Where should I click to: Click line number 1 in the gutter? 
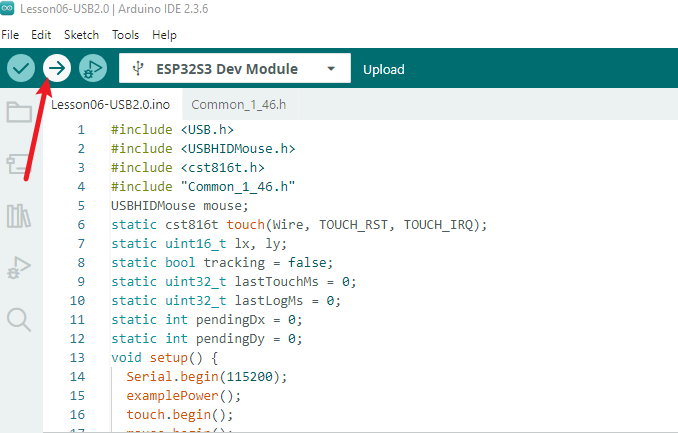click(81, 130)
